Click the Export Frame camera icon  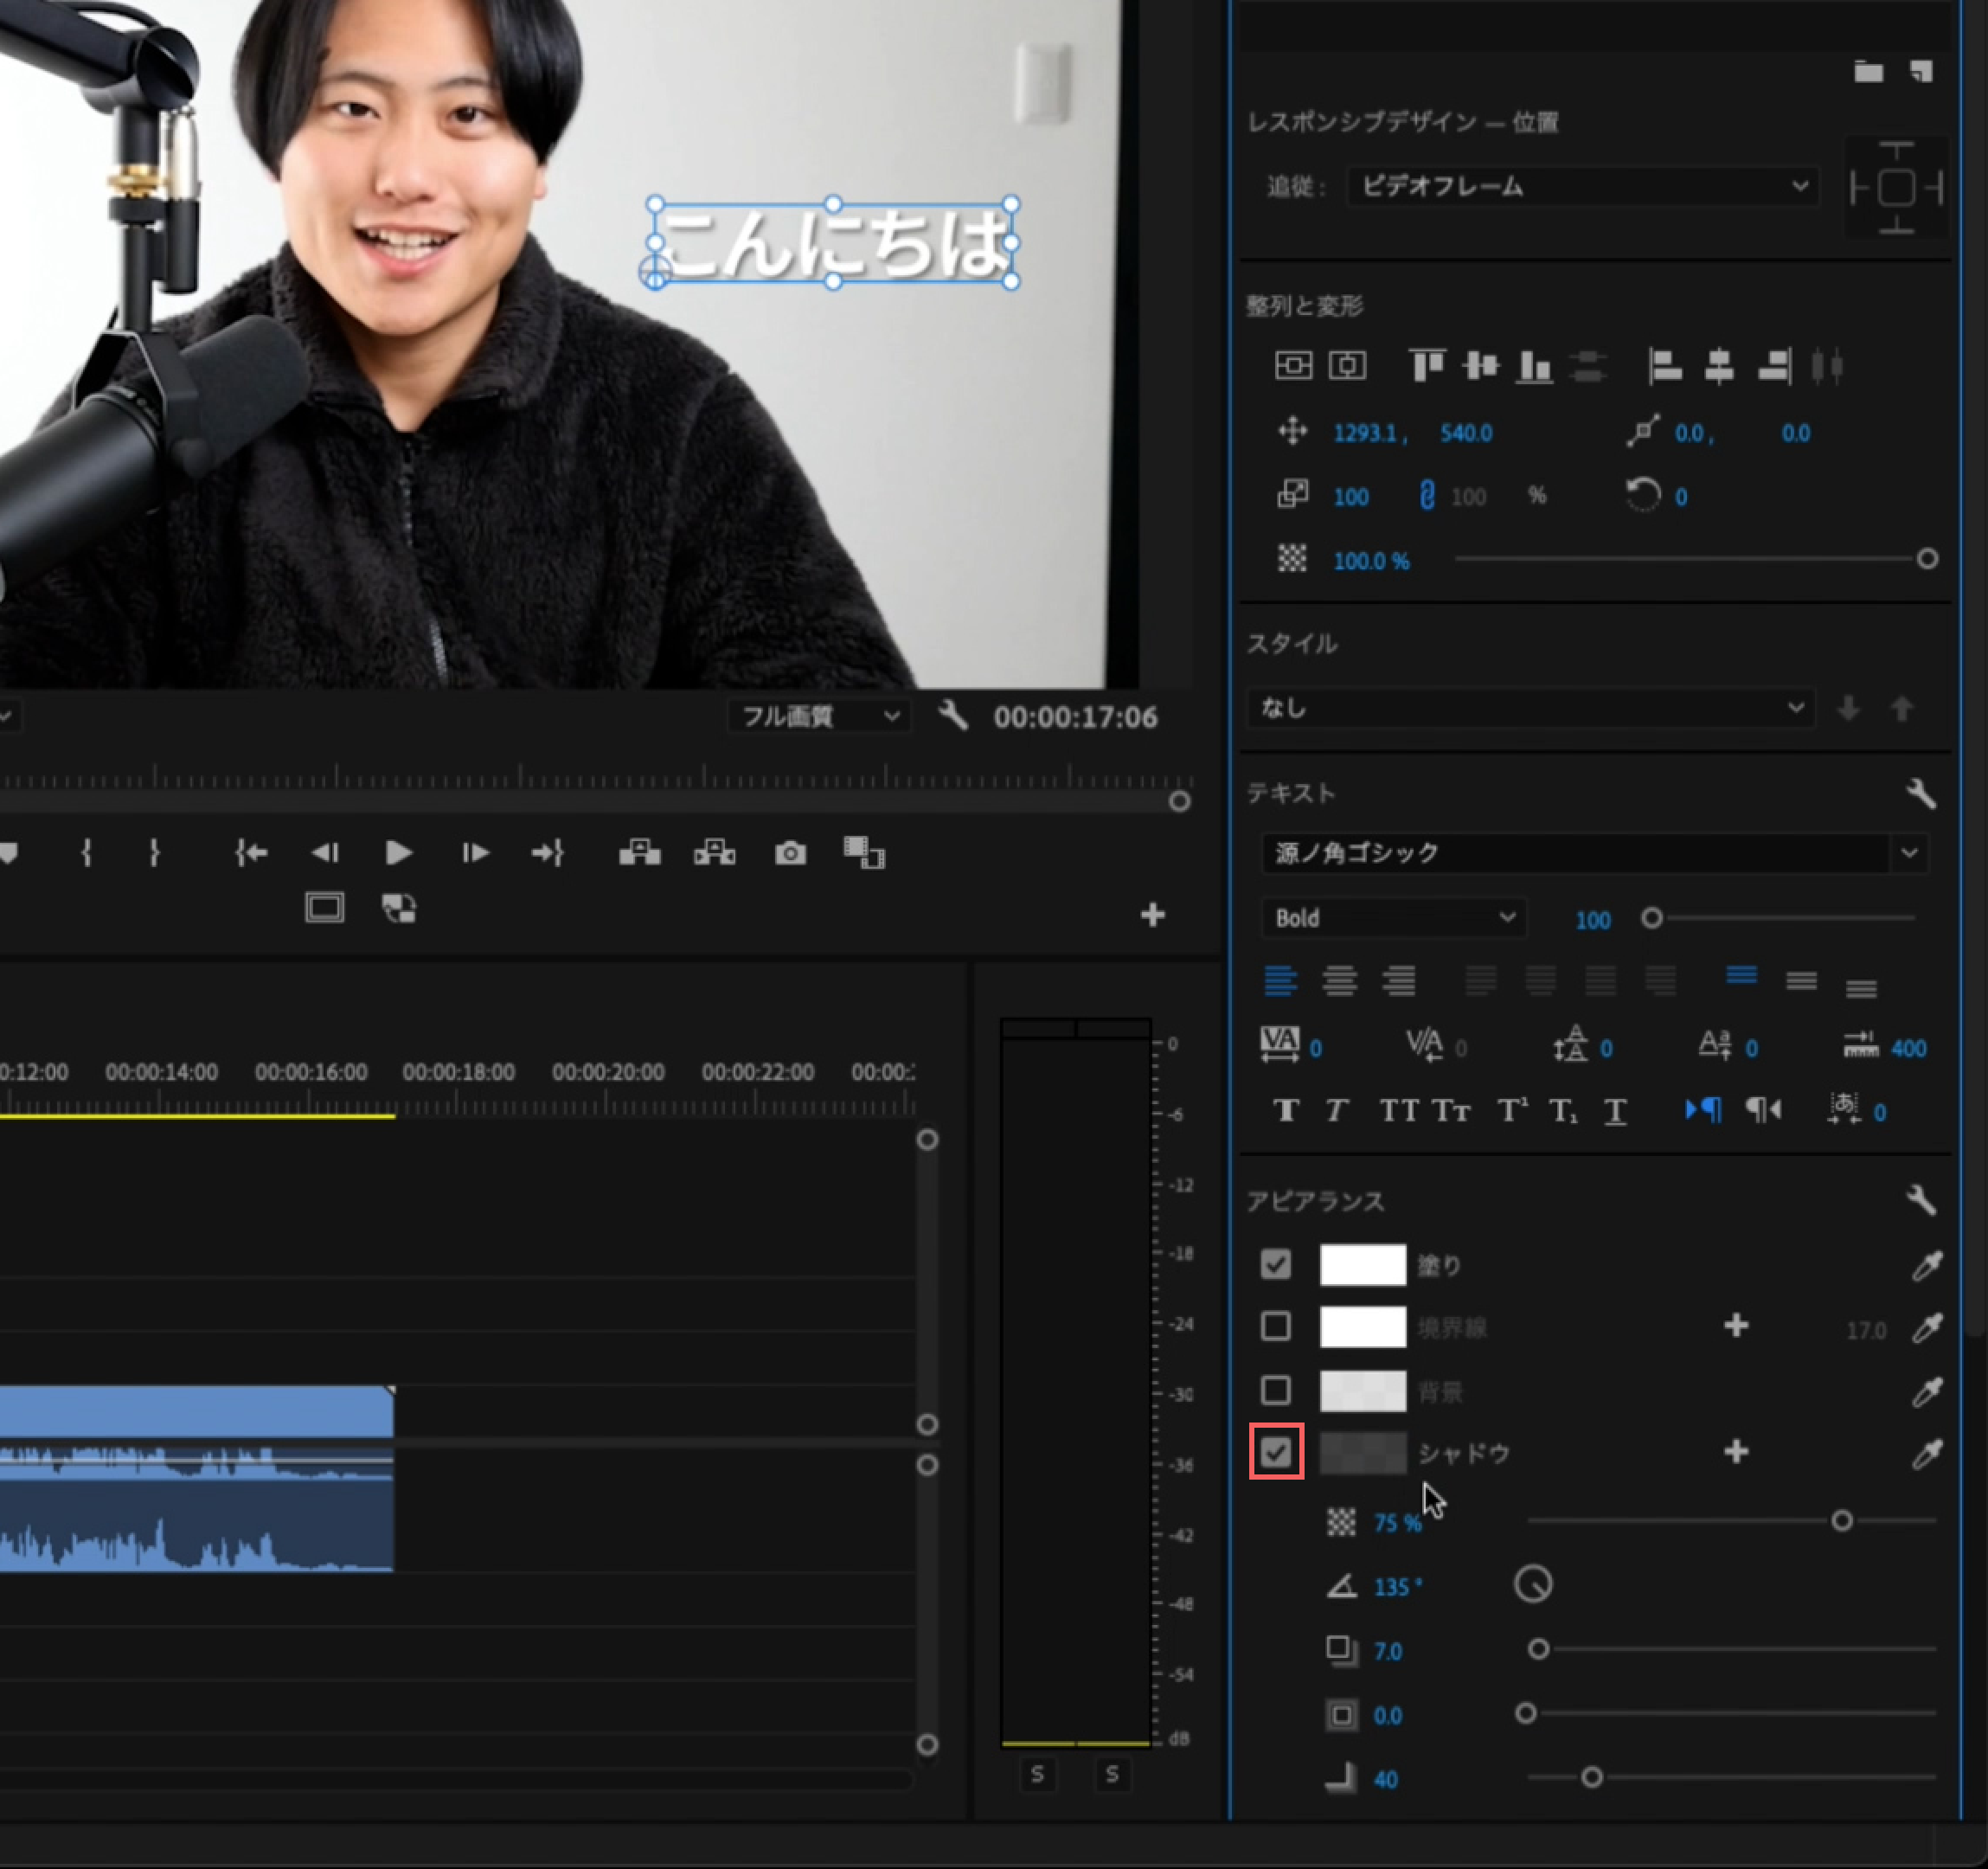790,853
